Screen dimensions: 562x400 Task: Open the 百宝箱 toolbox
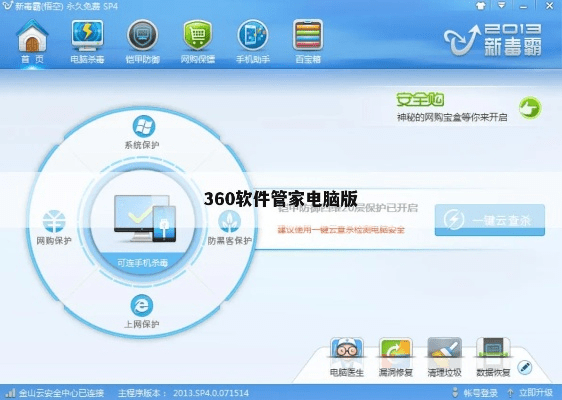(308, 42)
